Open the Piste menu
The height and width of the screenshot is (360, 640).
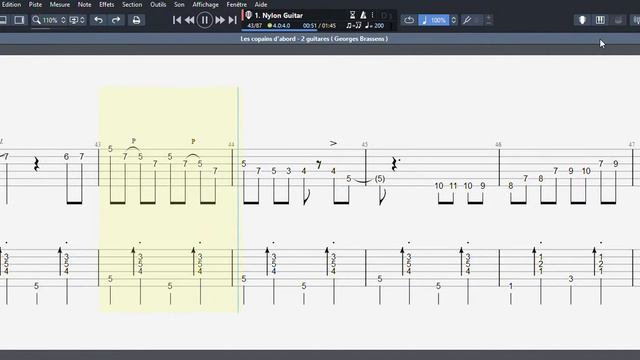(35, 4)
